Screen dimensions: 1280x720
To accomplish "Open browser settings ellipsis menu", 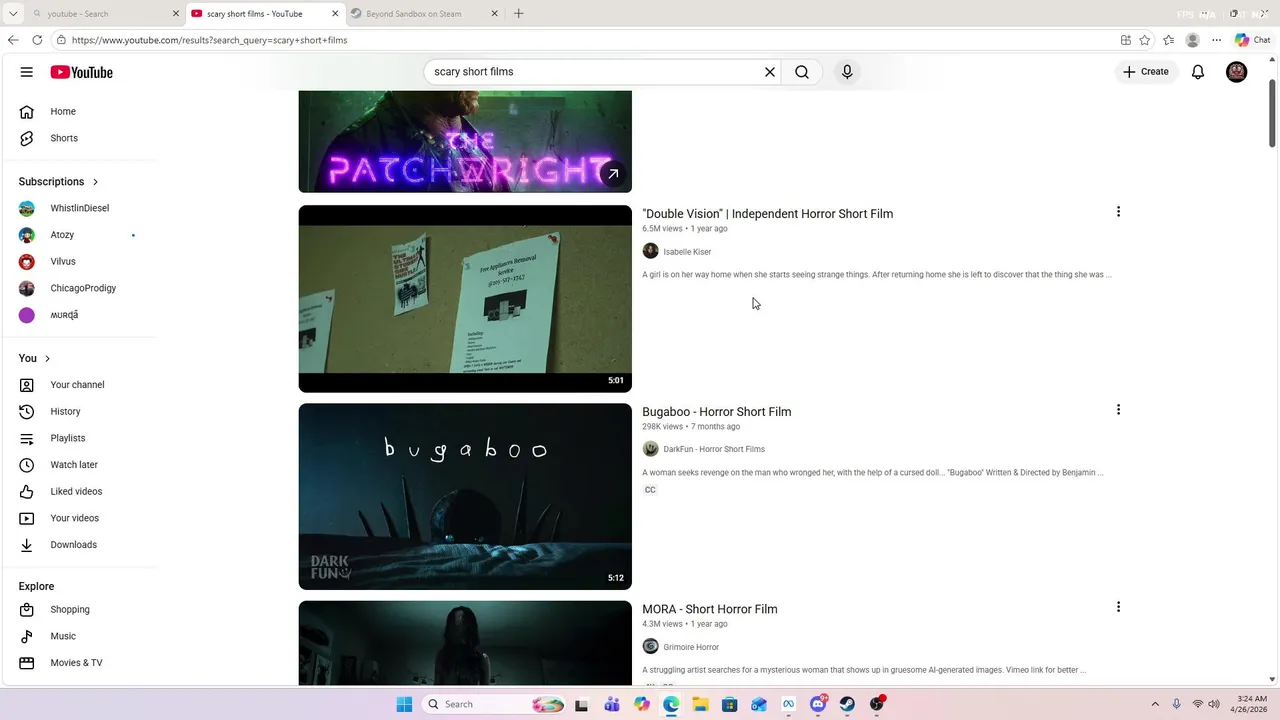I will 1216,40.
